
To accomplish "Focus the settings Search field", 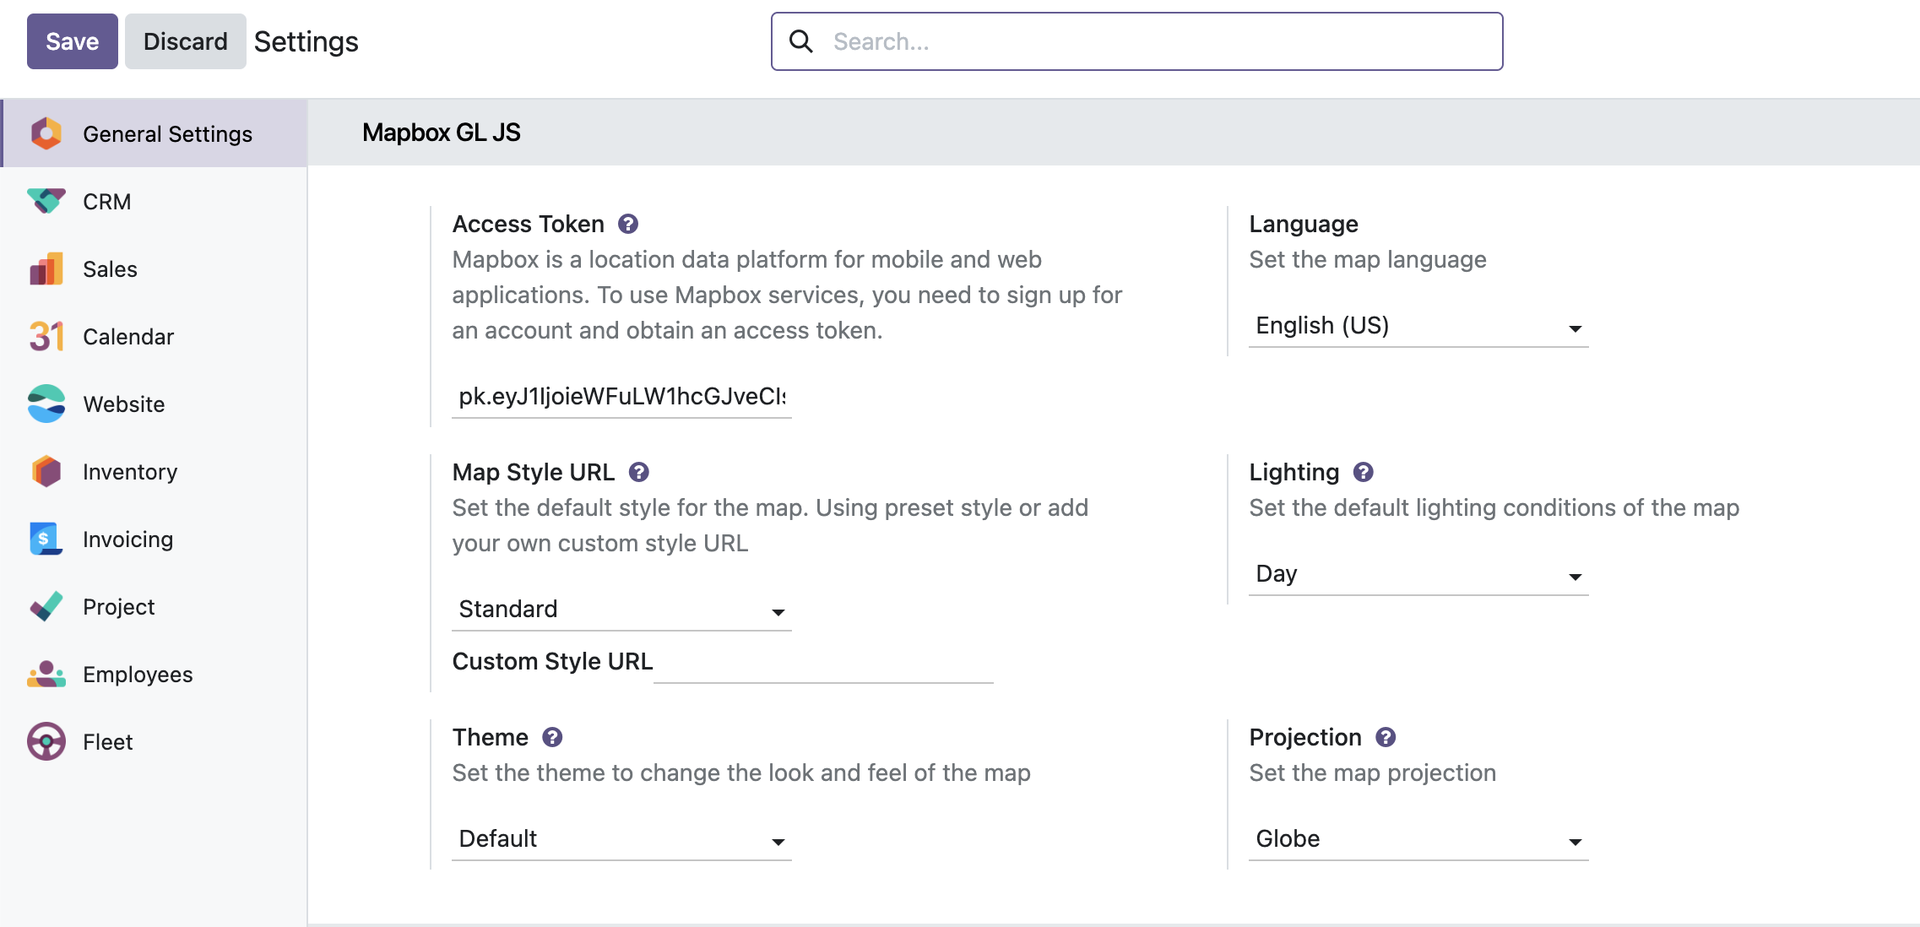I will click(1137, 41).
